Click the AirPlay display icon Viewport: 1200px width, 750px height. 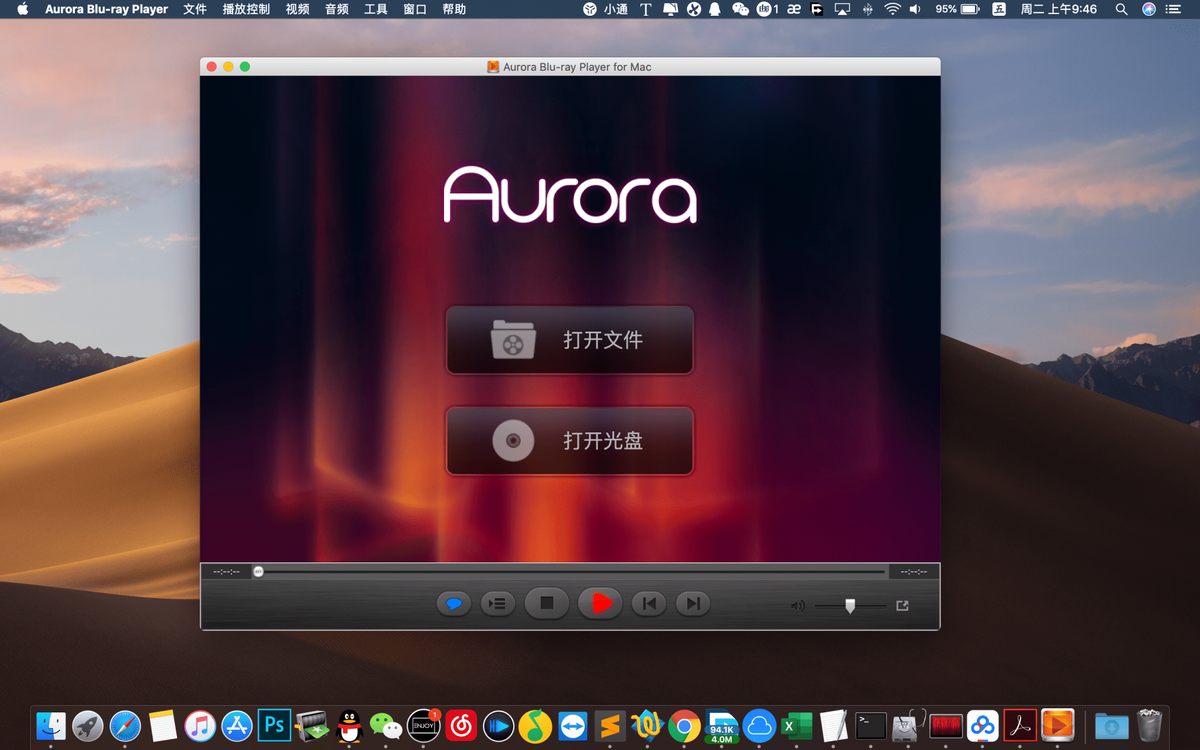pyautogui.click(x=842, y=9)
